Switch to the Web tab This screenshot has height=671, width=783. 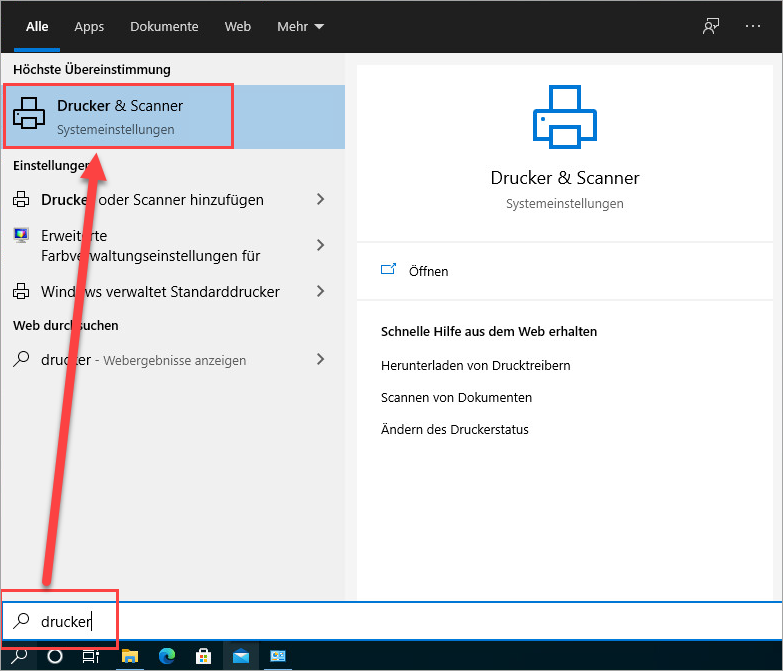pyautogui.click(x=238, y=26)
